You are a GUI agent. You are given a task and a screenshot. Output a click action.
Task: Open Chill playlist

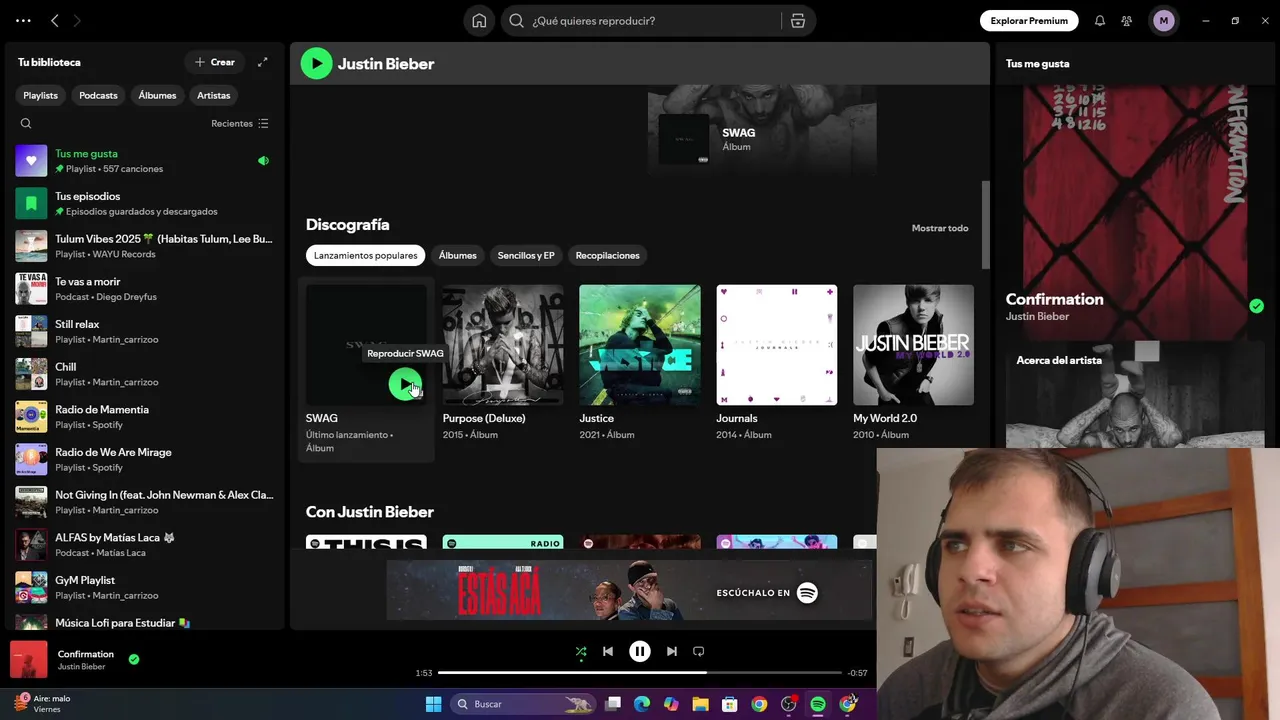[145, 374]
